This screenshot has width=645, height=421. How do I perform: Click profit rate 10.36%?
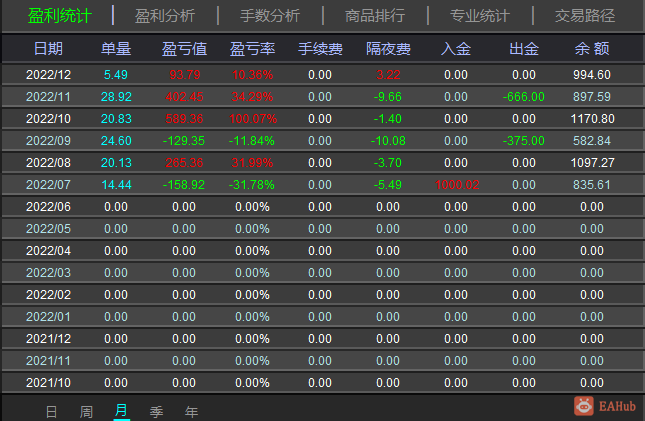point(252,75)
